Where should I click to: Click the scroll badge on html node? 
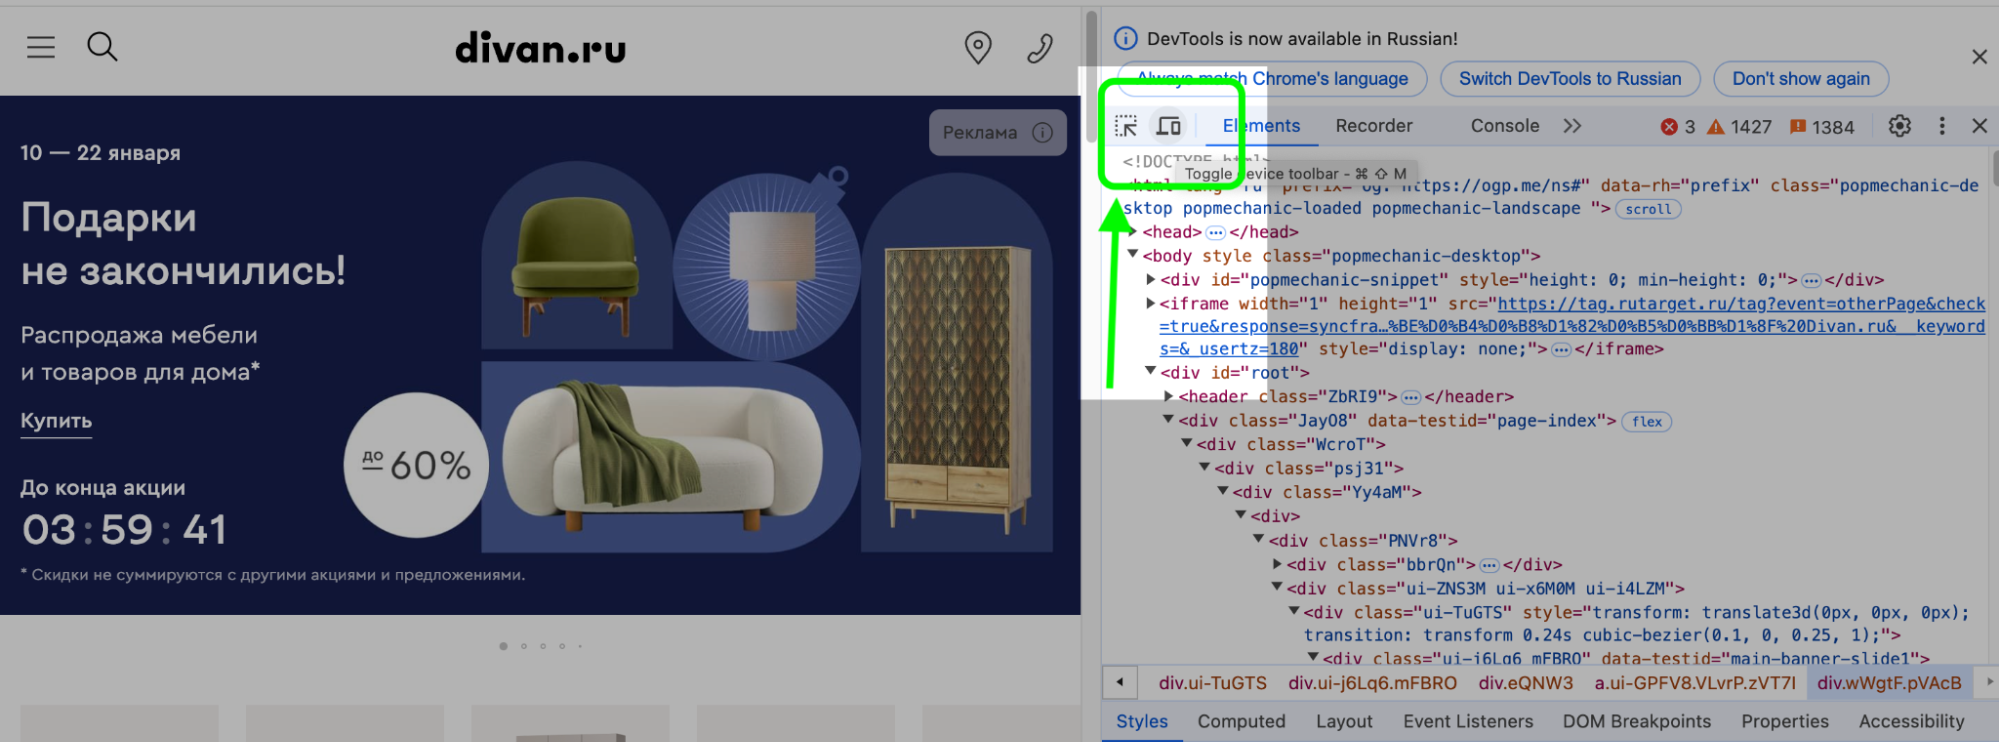[x=1648, y=209]
